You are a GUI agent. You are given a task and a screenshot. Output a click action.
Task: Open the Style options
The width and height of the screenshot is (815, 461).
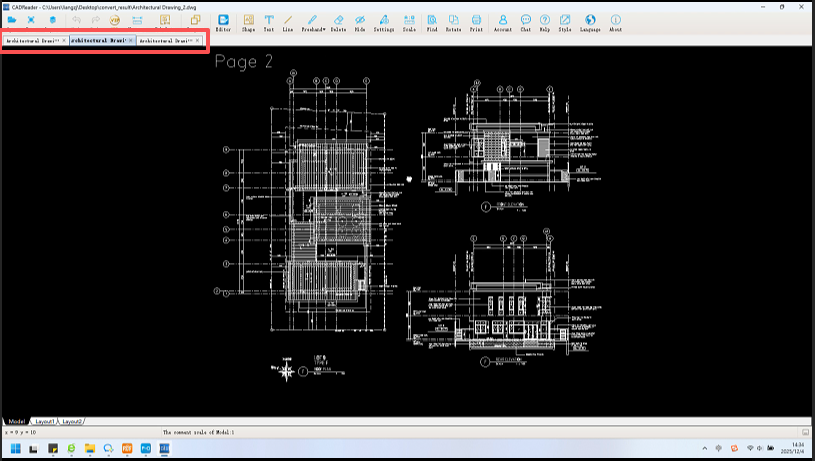(566, 22)
